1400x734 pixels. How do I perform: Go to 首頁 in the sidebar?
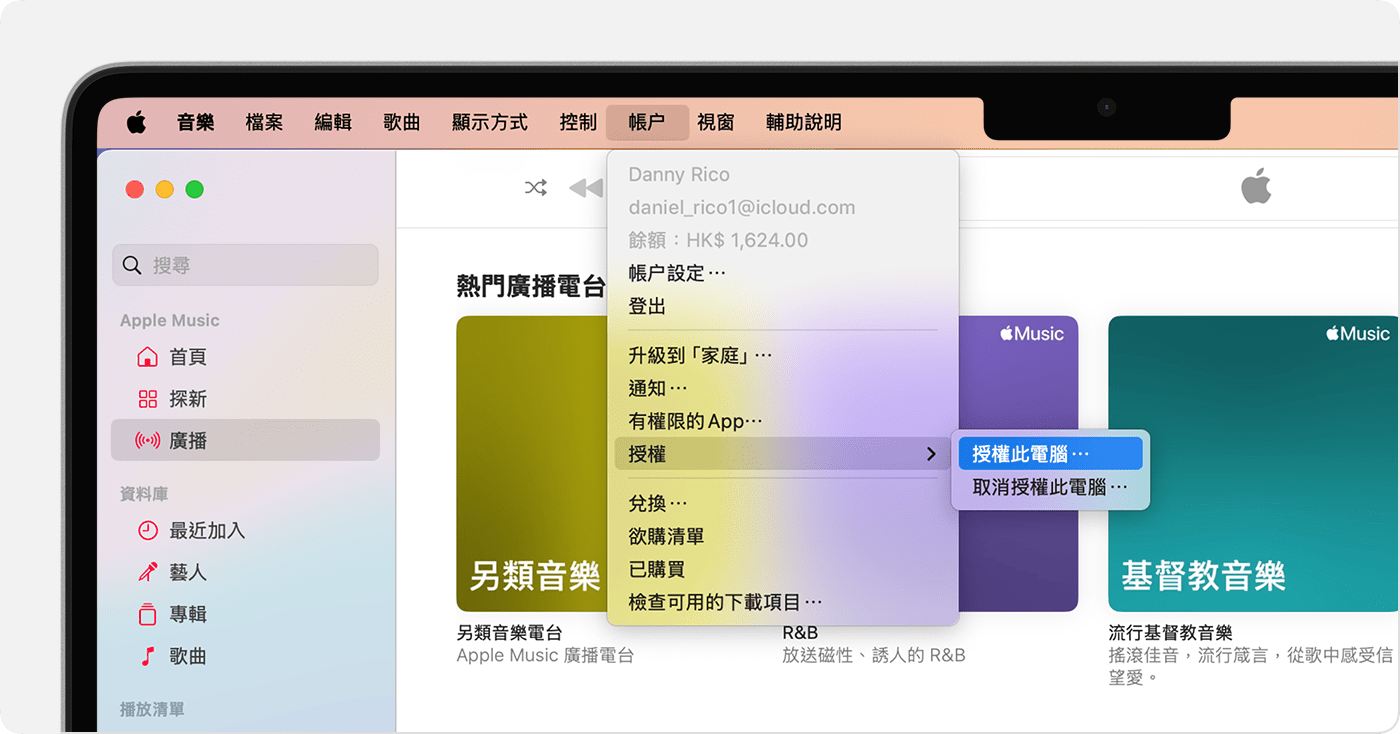245,357
